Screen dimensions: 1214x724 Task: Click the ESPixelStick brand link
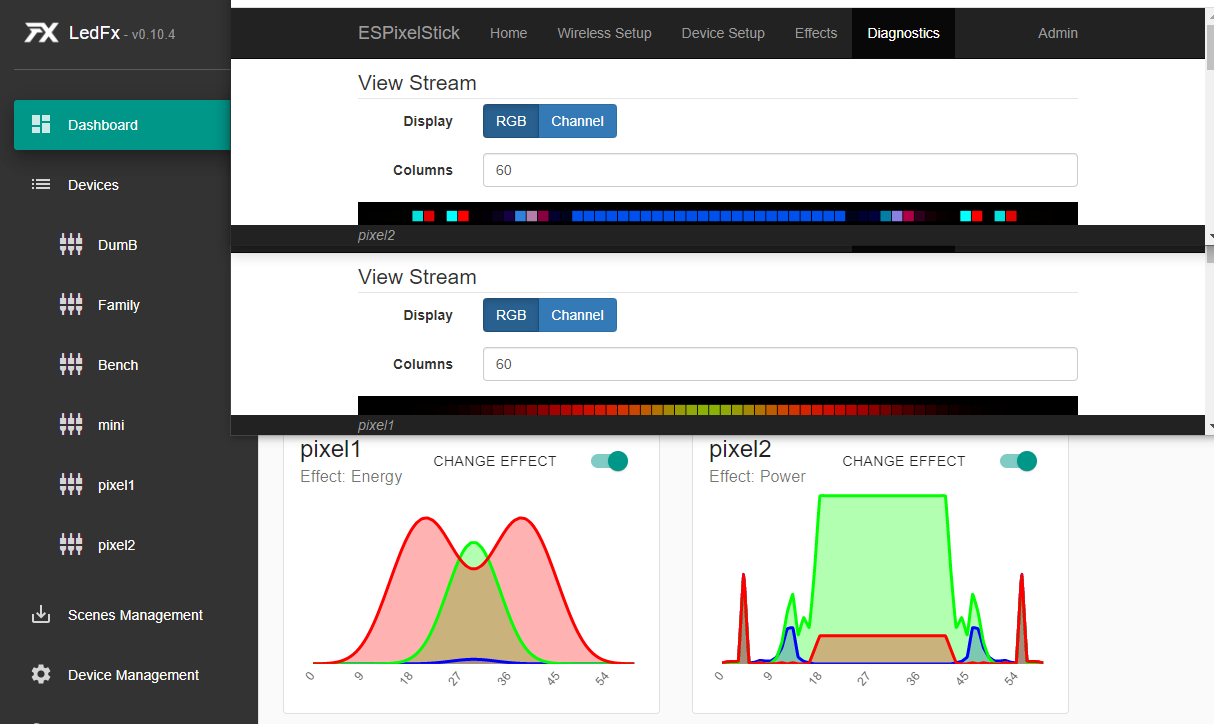409,33
